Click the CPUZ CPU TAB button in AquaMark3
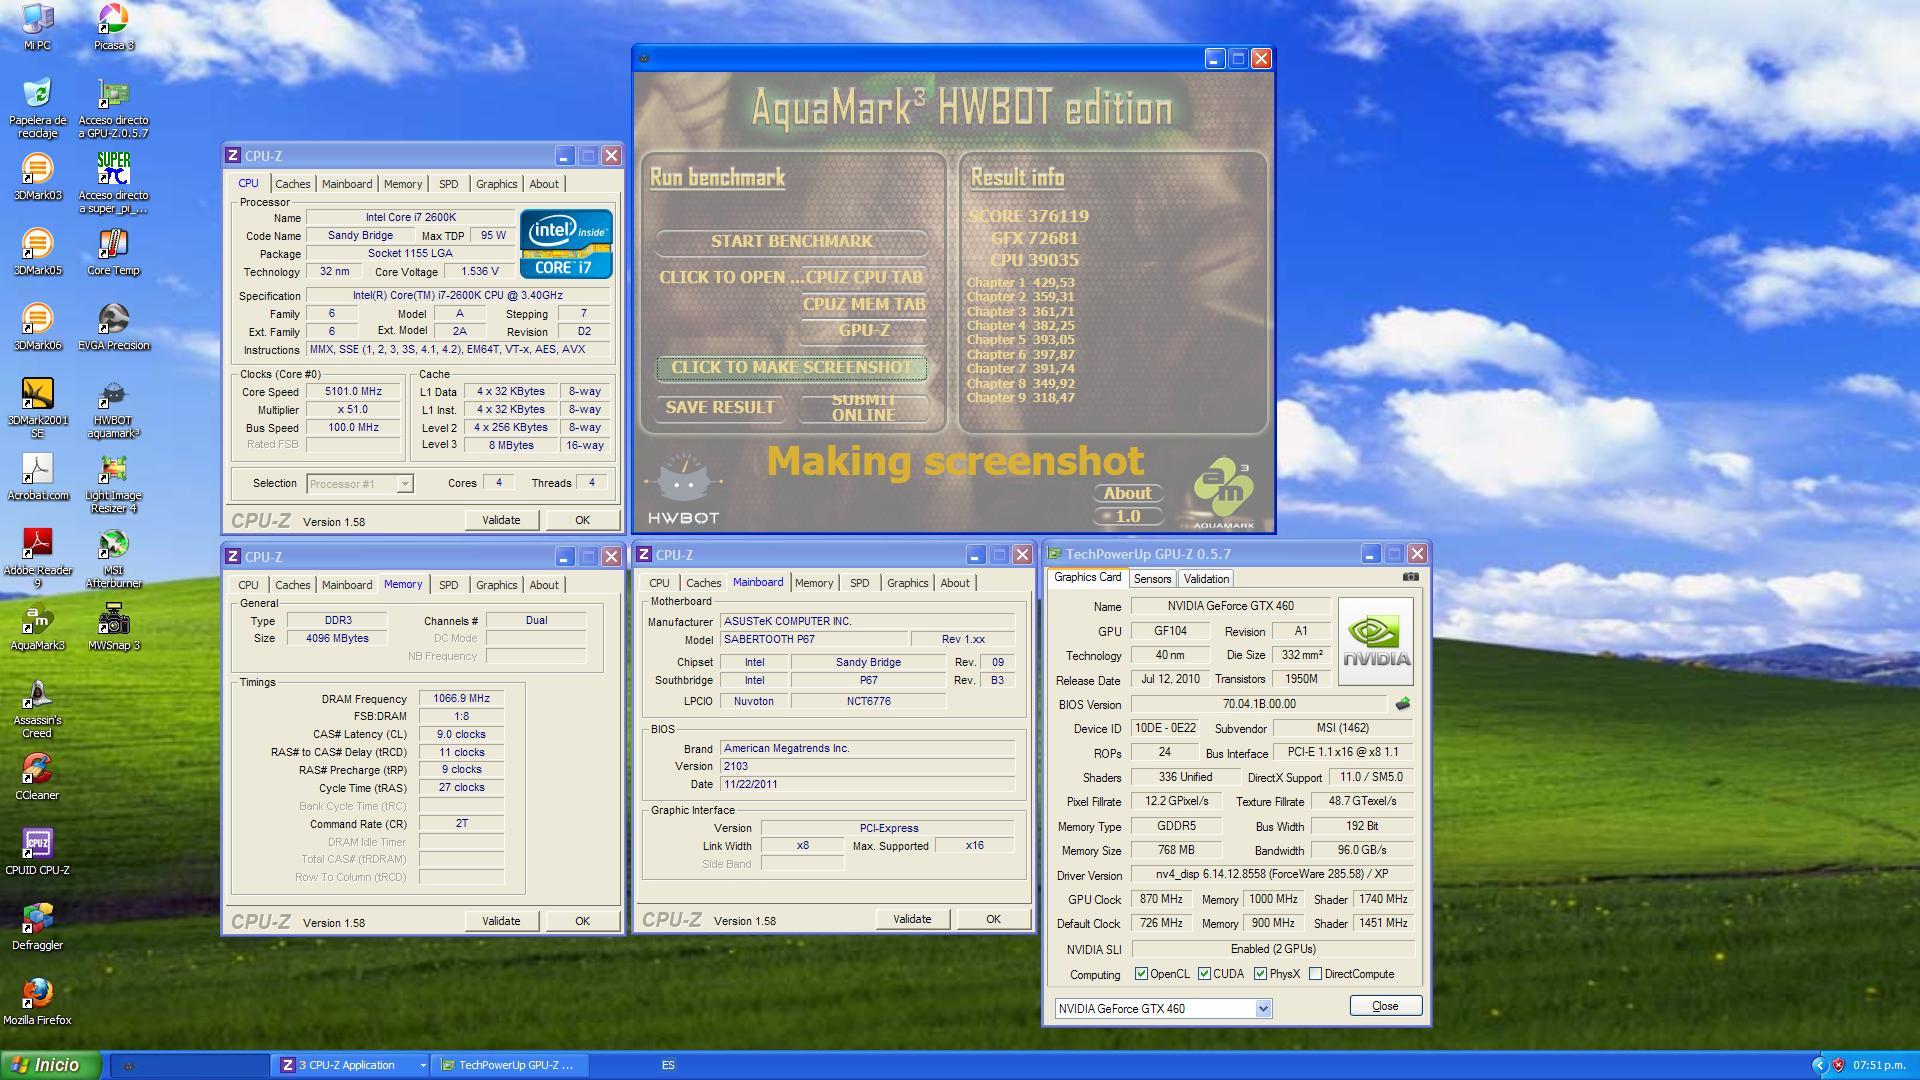 click(864, 278)
